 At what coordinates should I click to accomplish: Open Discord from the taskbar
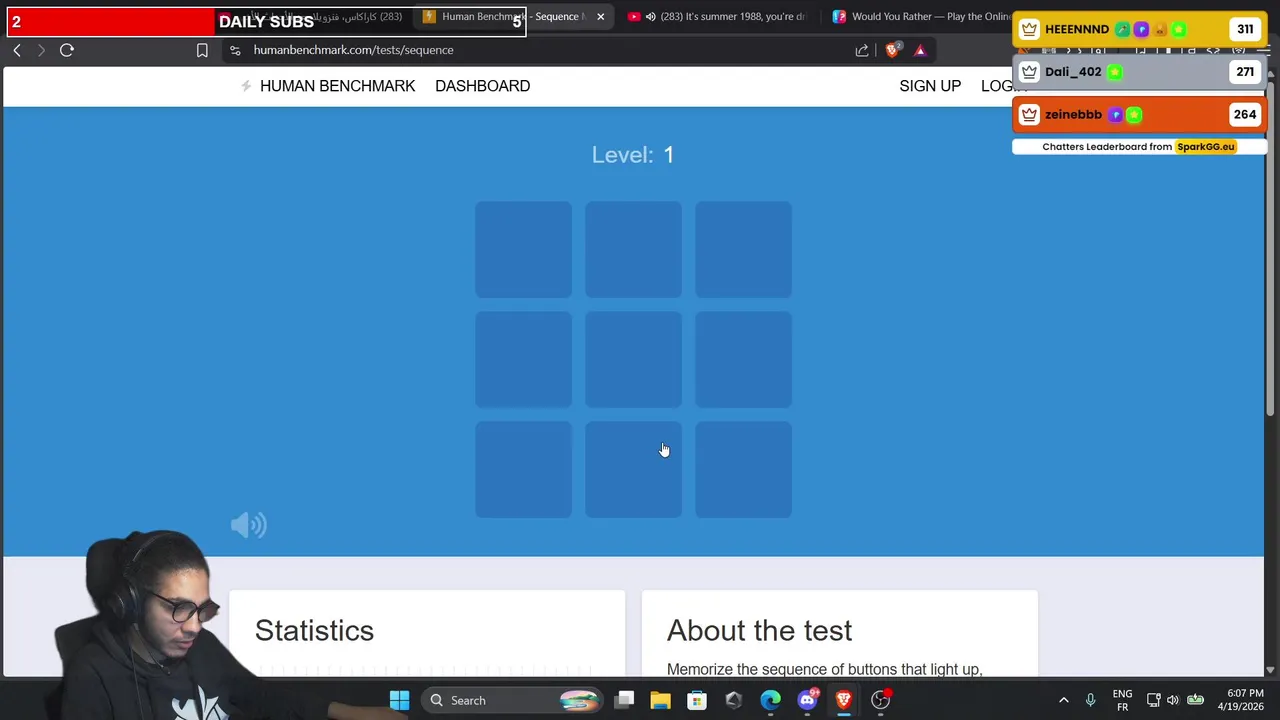point(807,700)
